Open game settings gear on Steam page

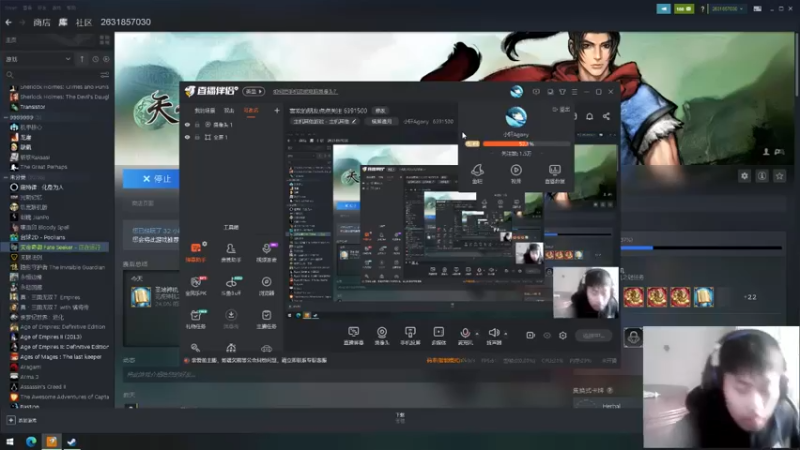coord(744,176)
